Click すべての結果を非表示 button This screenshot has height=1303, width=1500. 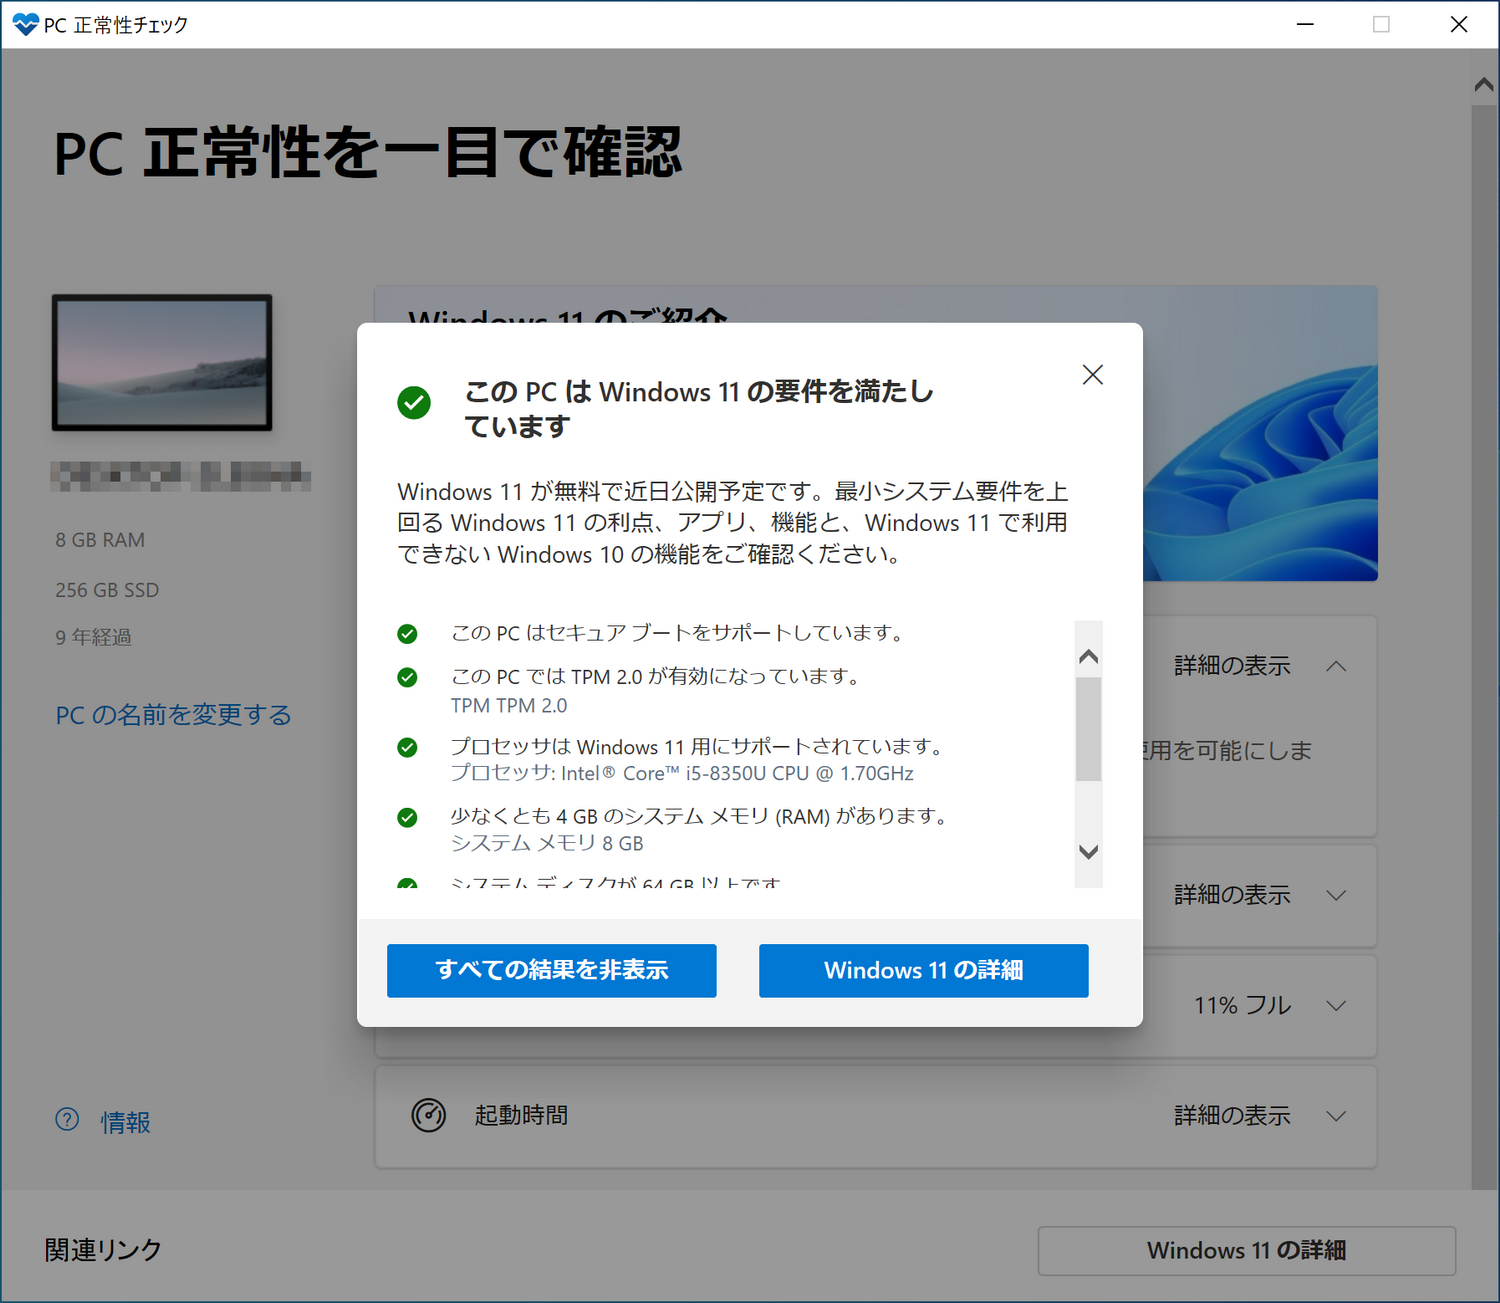[x=551, y=970]
